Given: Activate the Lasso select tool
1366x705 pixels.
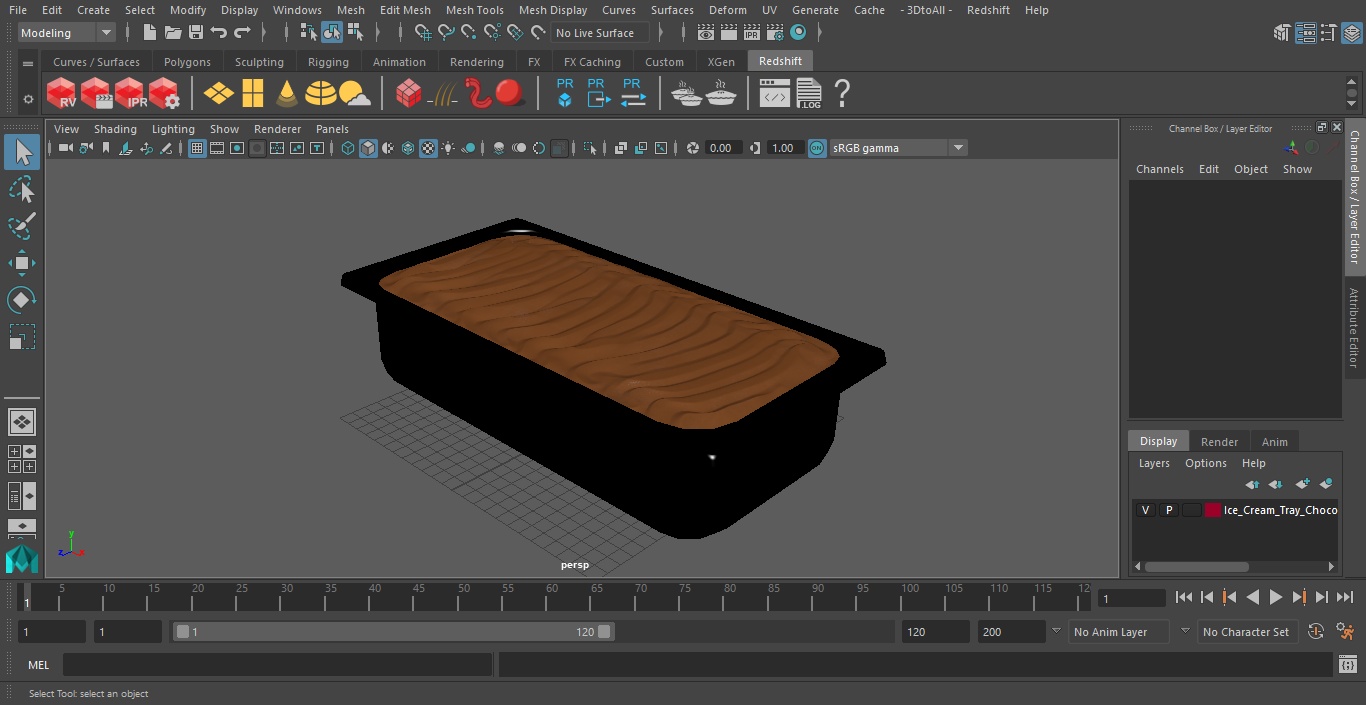Looking at the screenshot, I should point(22,190).
